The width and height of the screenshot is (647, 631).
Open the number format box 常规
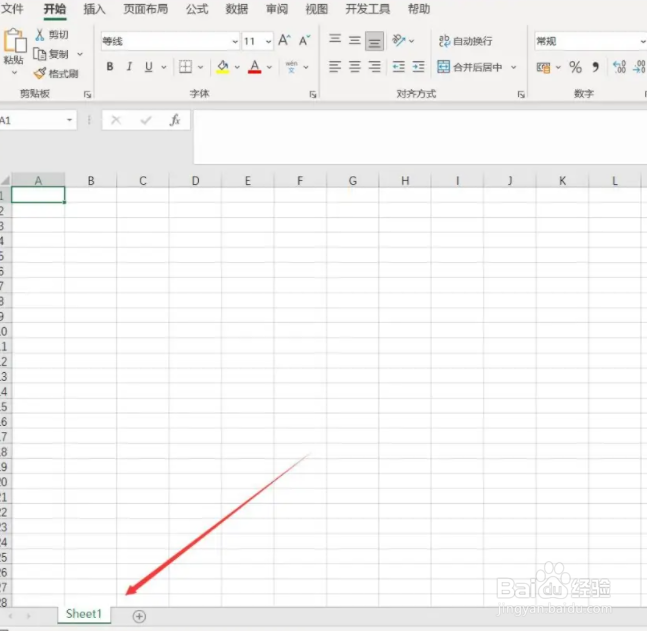click(x=590, y=41)
